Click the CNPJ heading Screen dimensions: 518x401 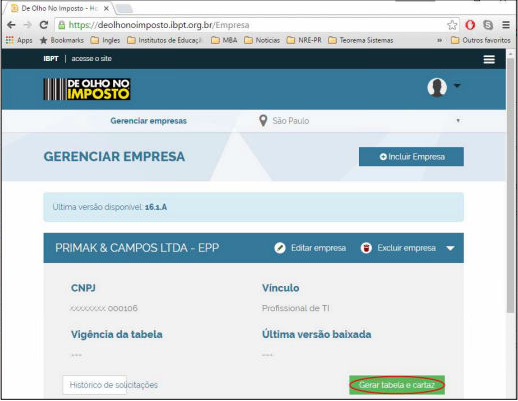83,288
